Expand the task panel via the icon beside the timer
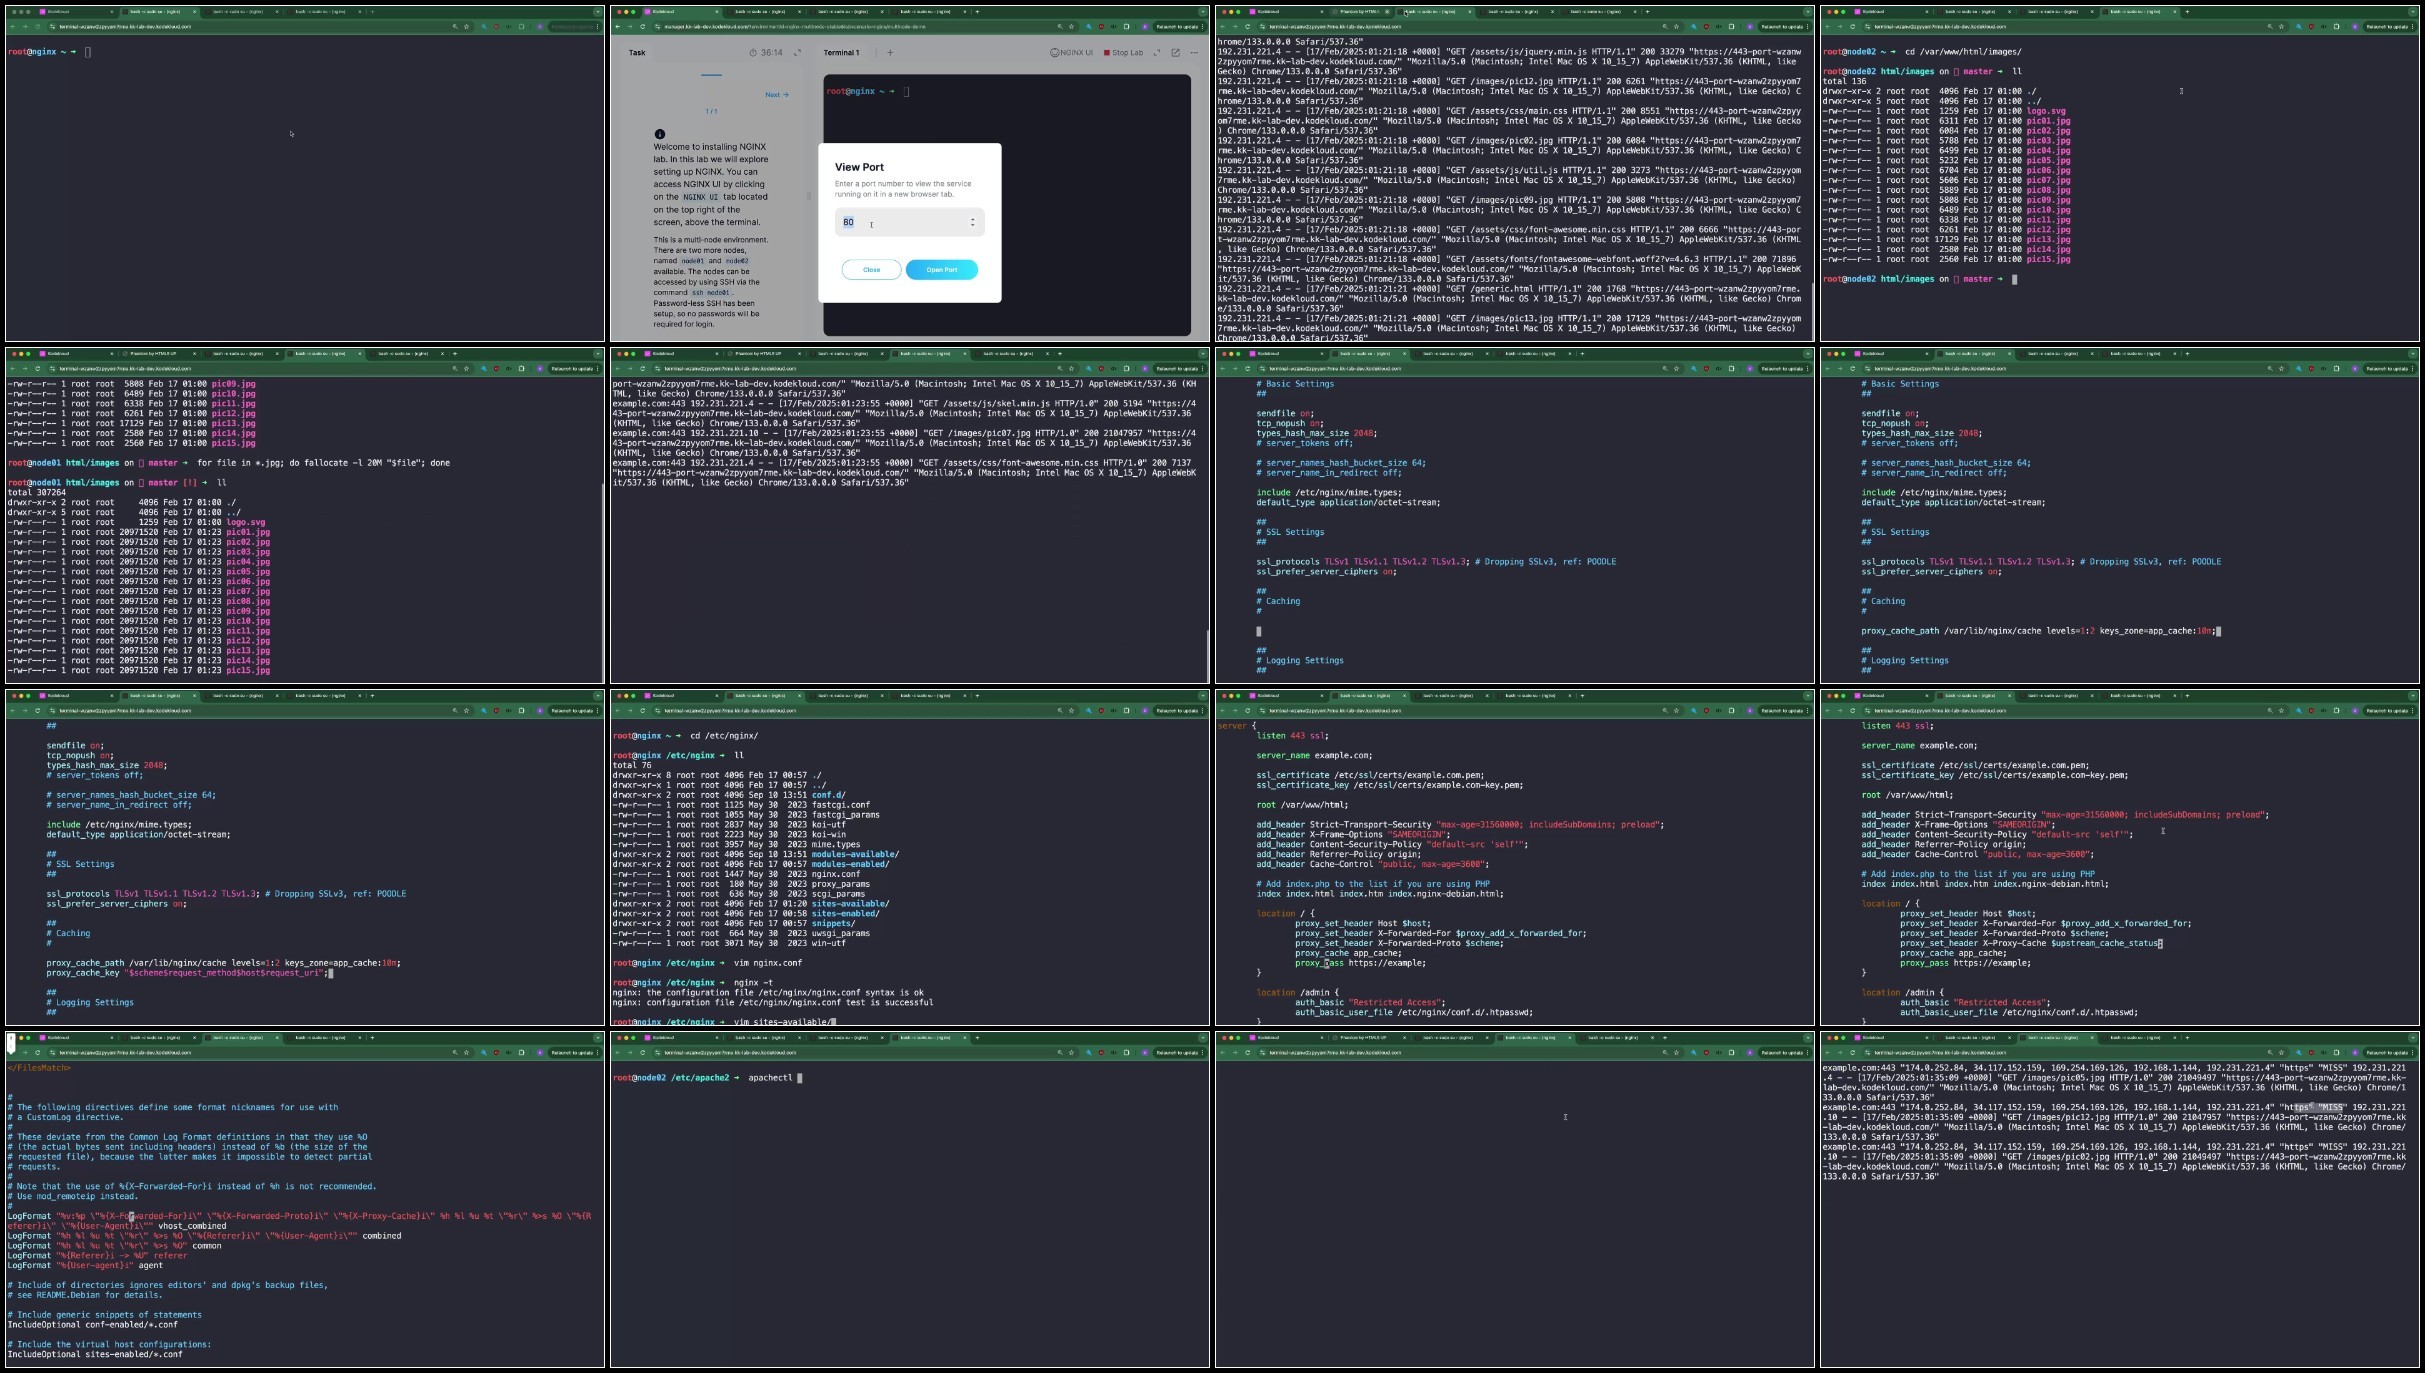The image size is (2425, 1373). coord(797,53)
